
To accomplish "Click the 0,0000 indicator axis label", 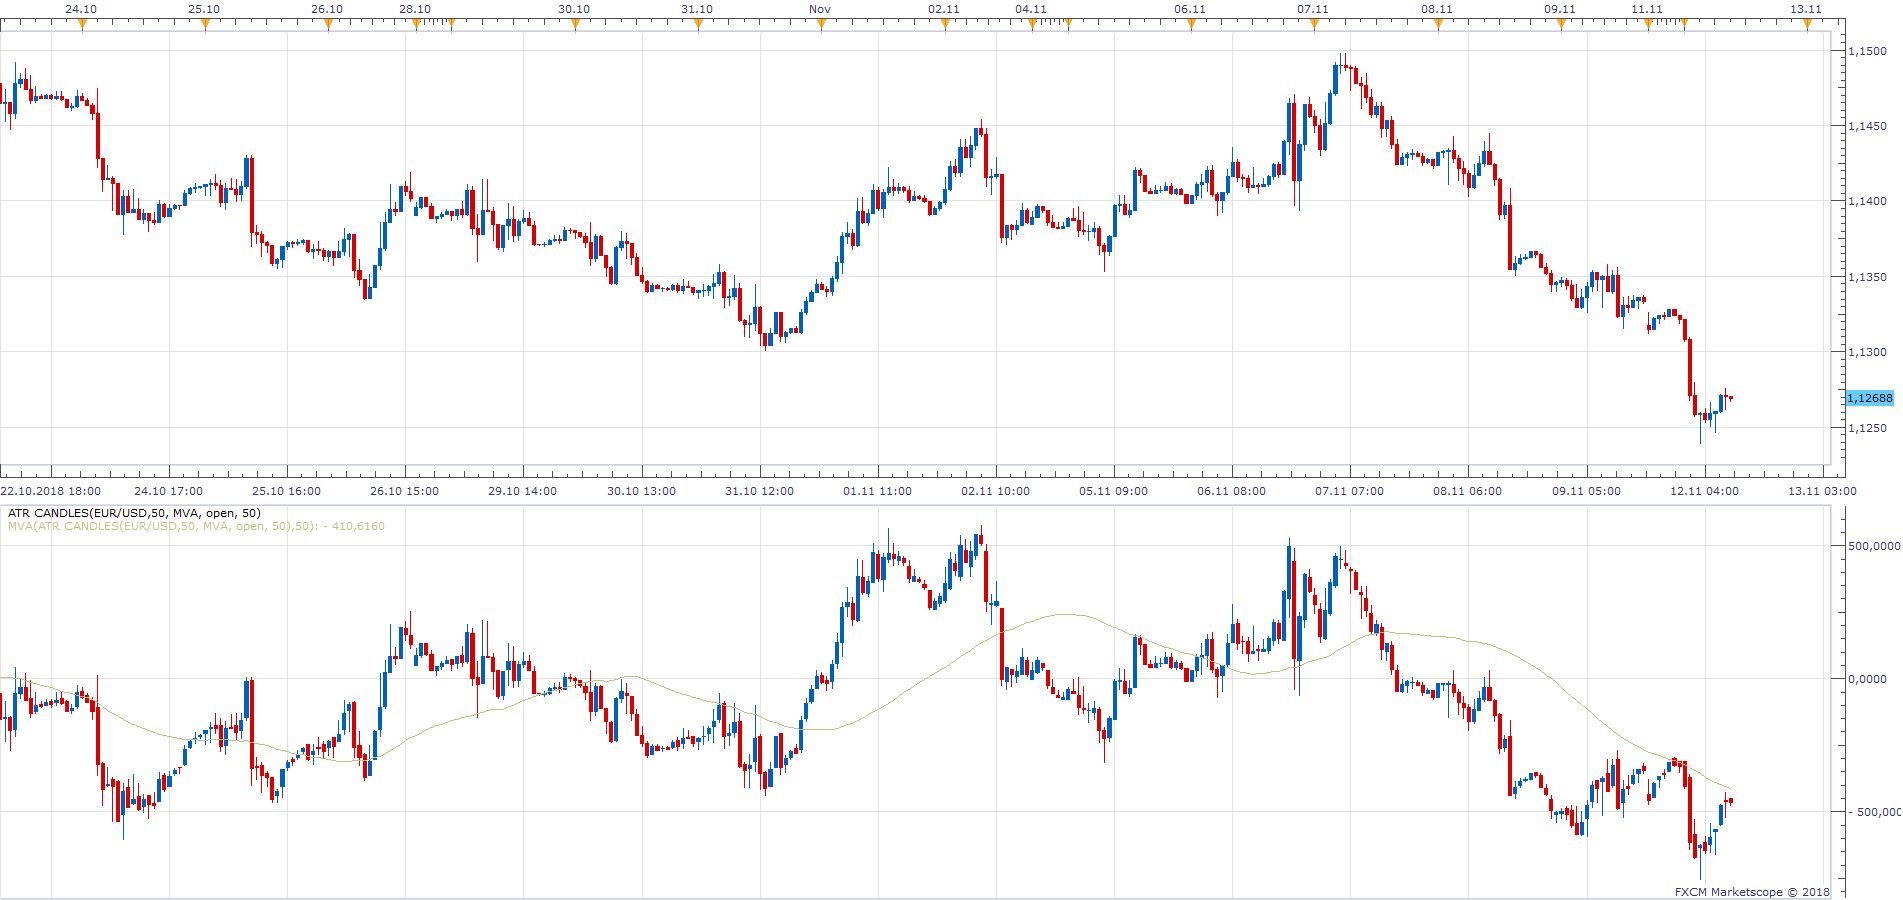I will [1868, 679].
